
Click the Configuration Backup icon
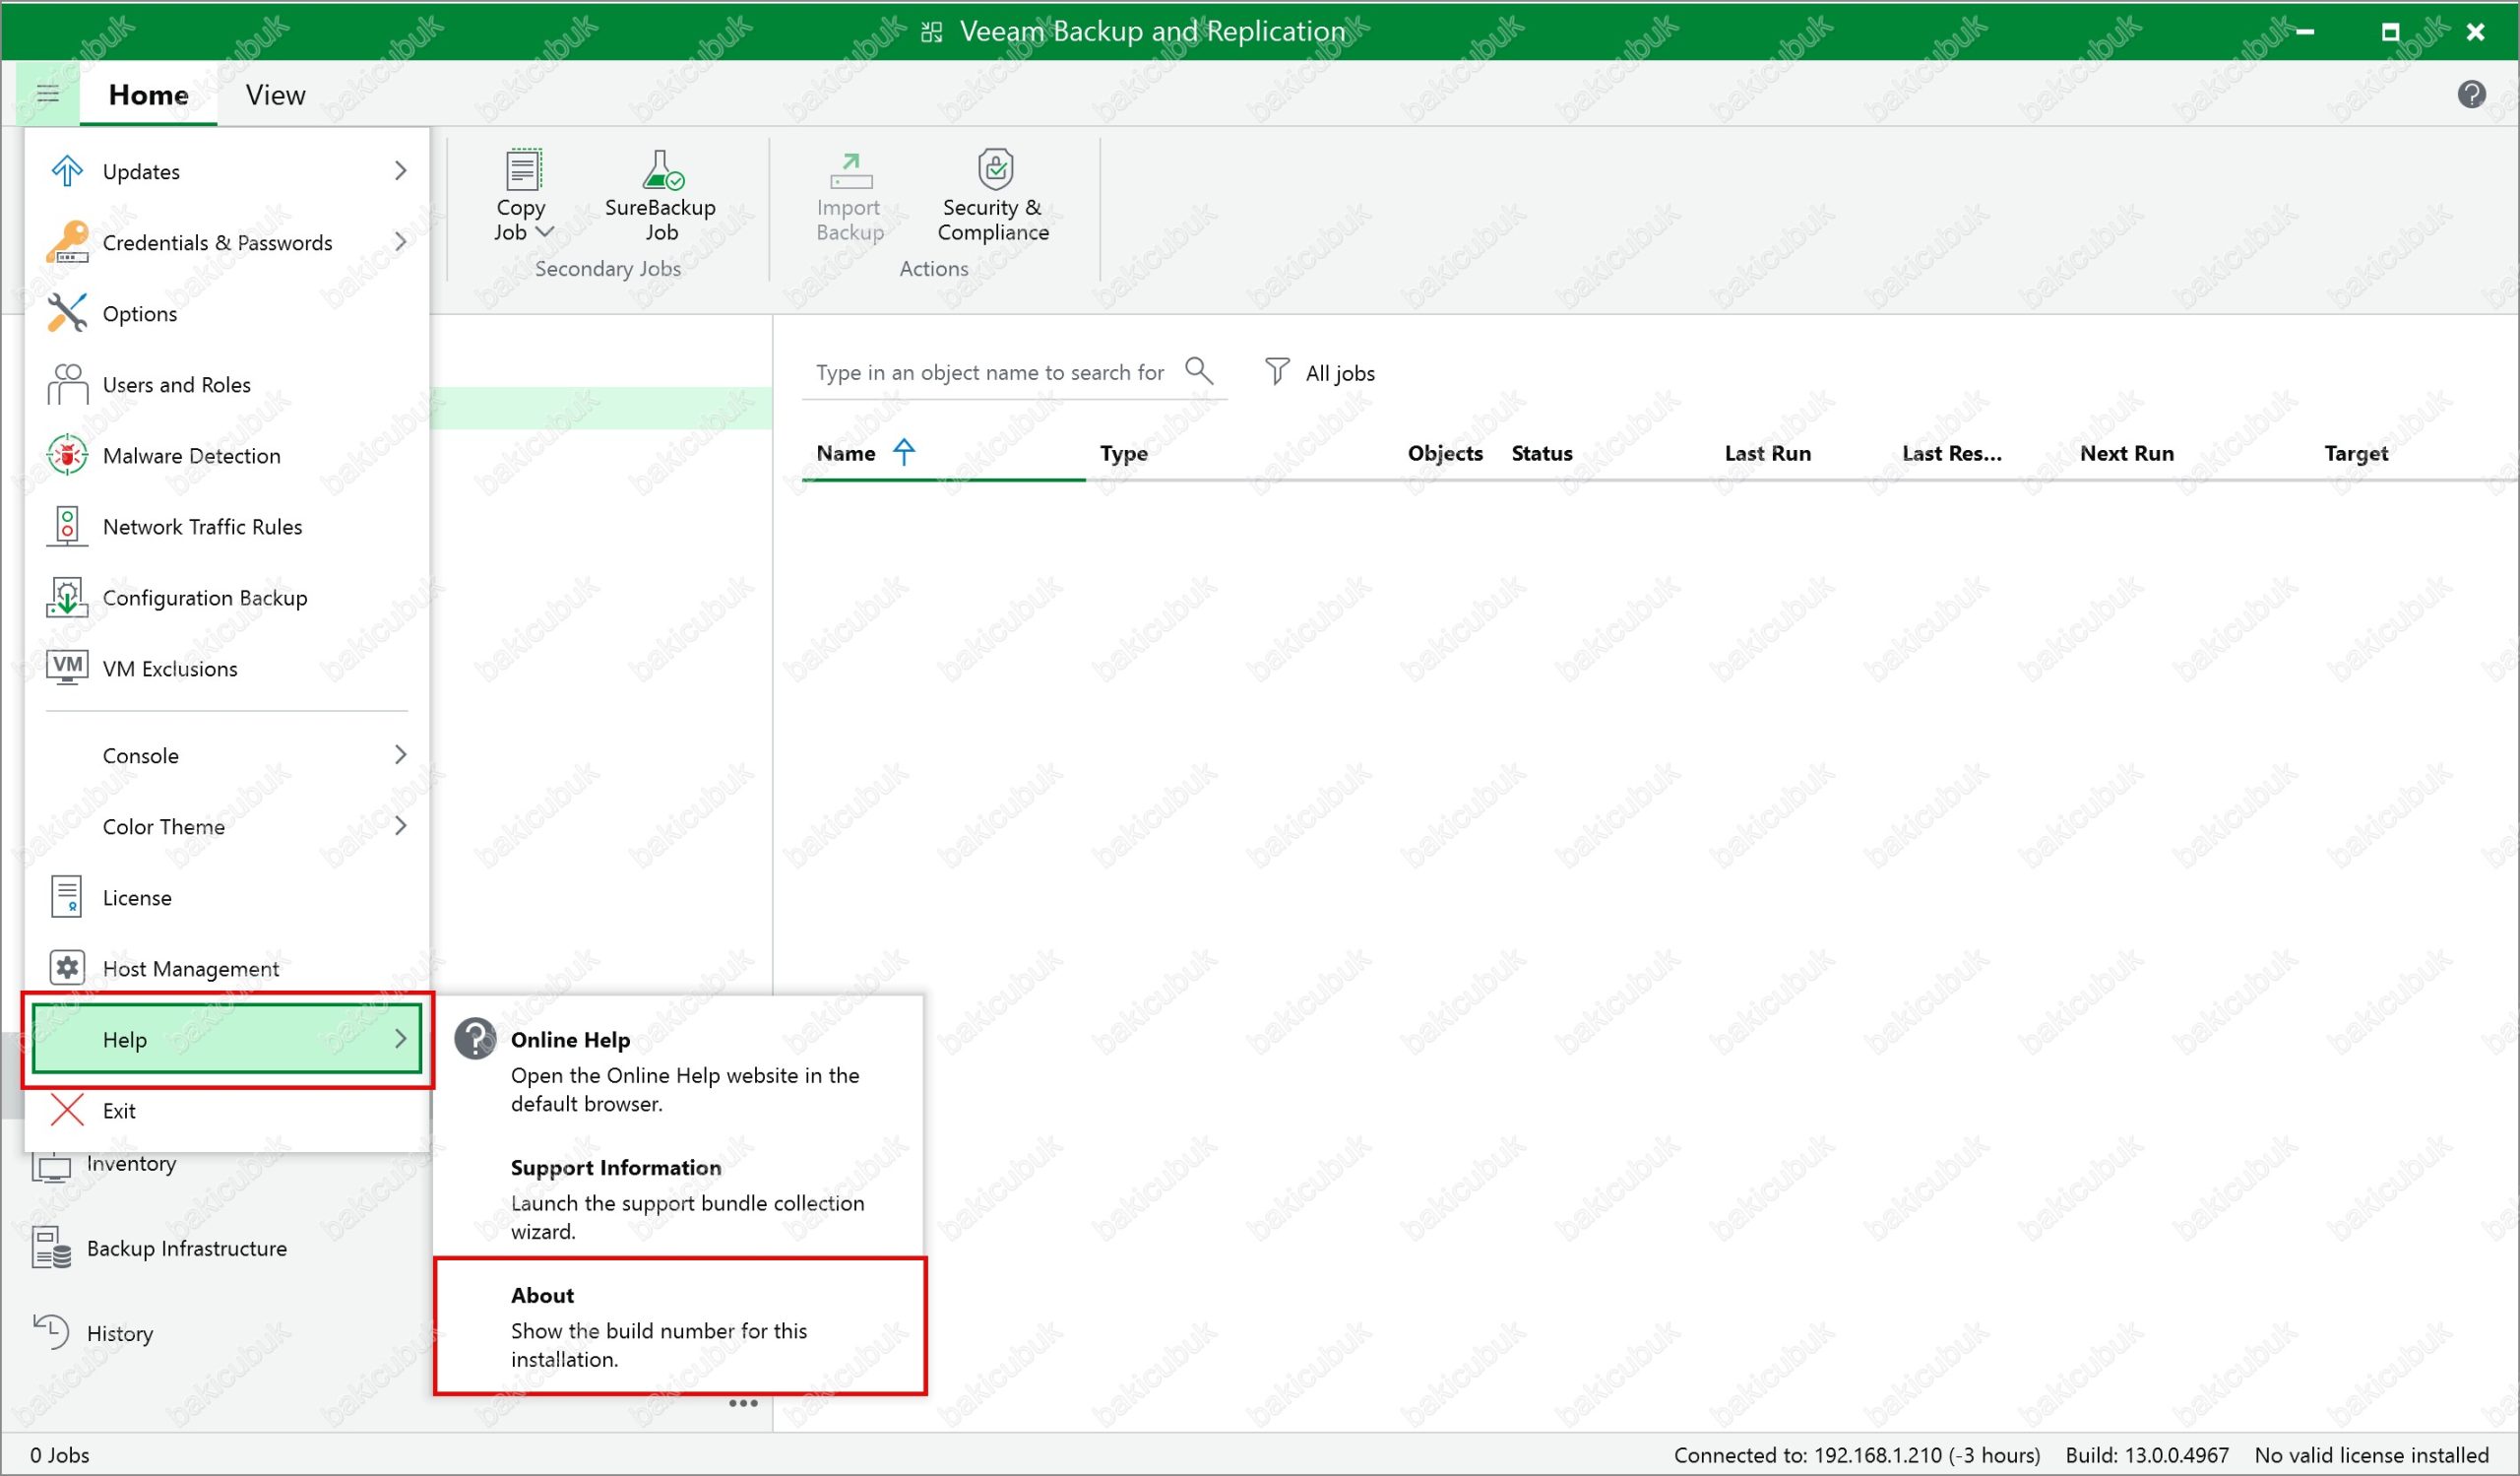[67, 597]
